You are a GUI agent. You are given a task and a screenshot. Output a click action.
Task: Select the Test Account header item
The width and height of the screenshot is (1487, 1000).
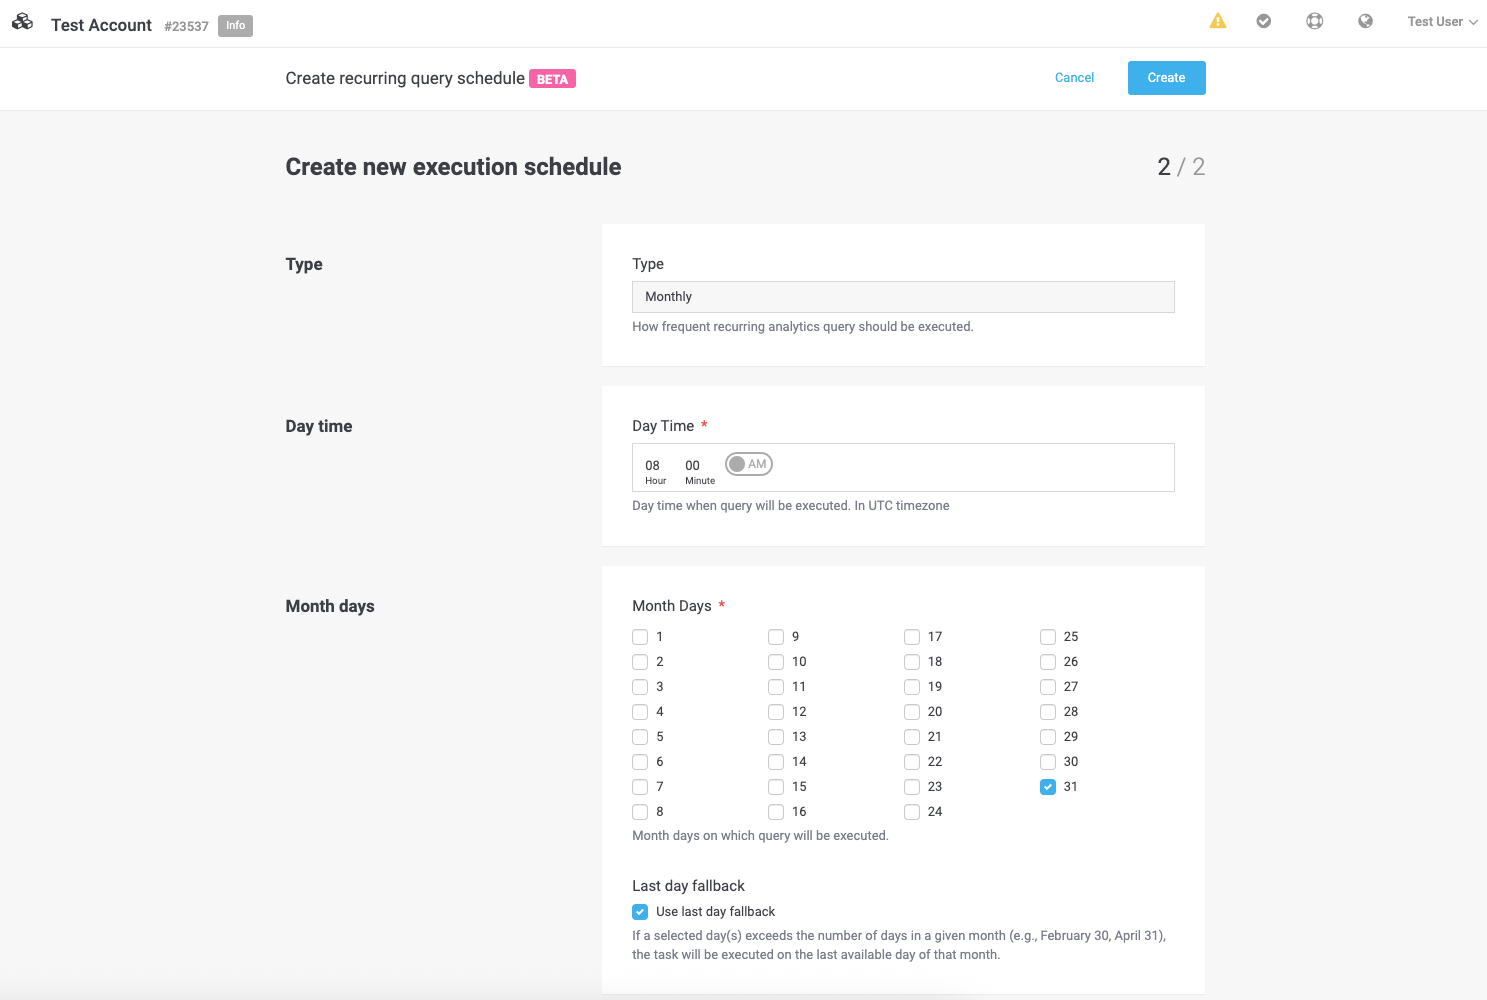[x=101, y=24]
